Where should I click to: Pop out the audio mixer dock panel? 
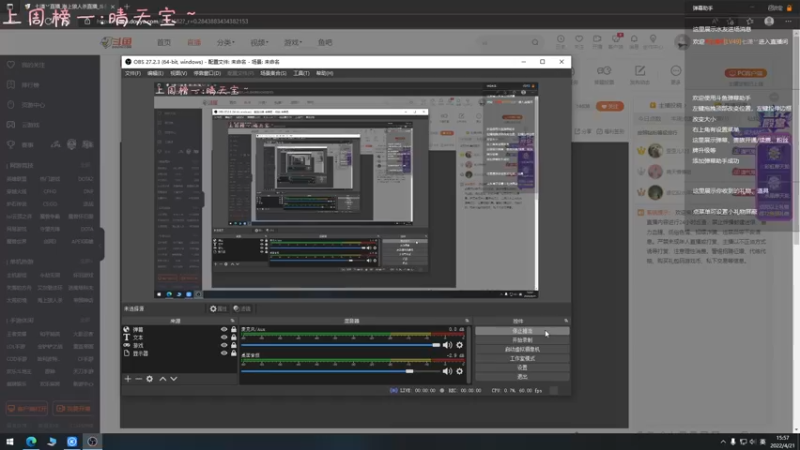tap(467, 321)
